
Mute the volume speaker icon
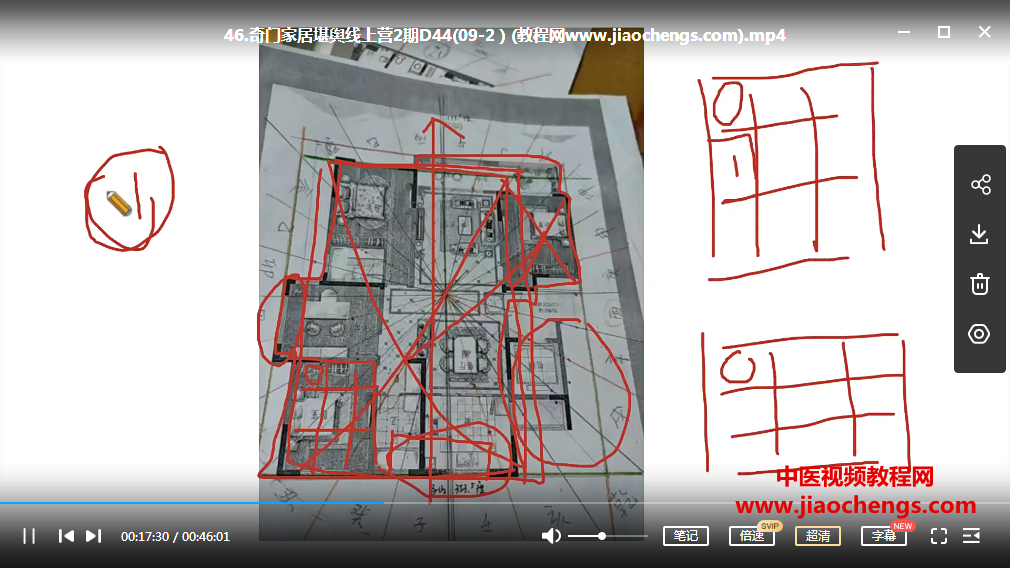(551, 536)
